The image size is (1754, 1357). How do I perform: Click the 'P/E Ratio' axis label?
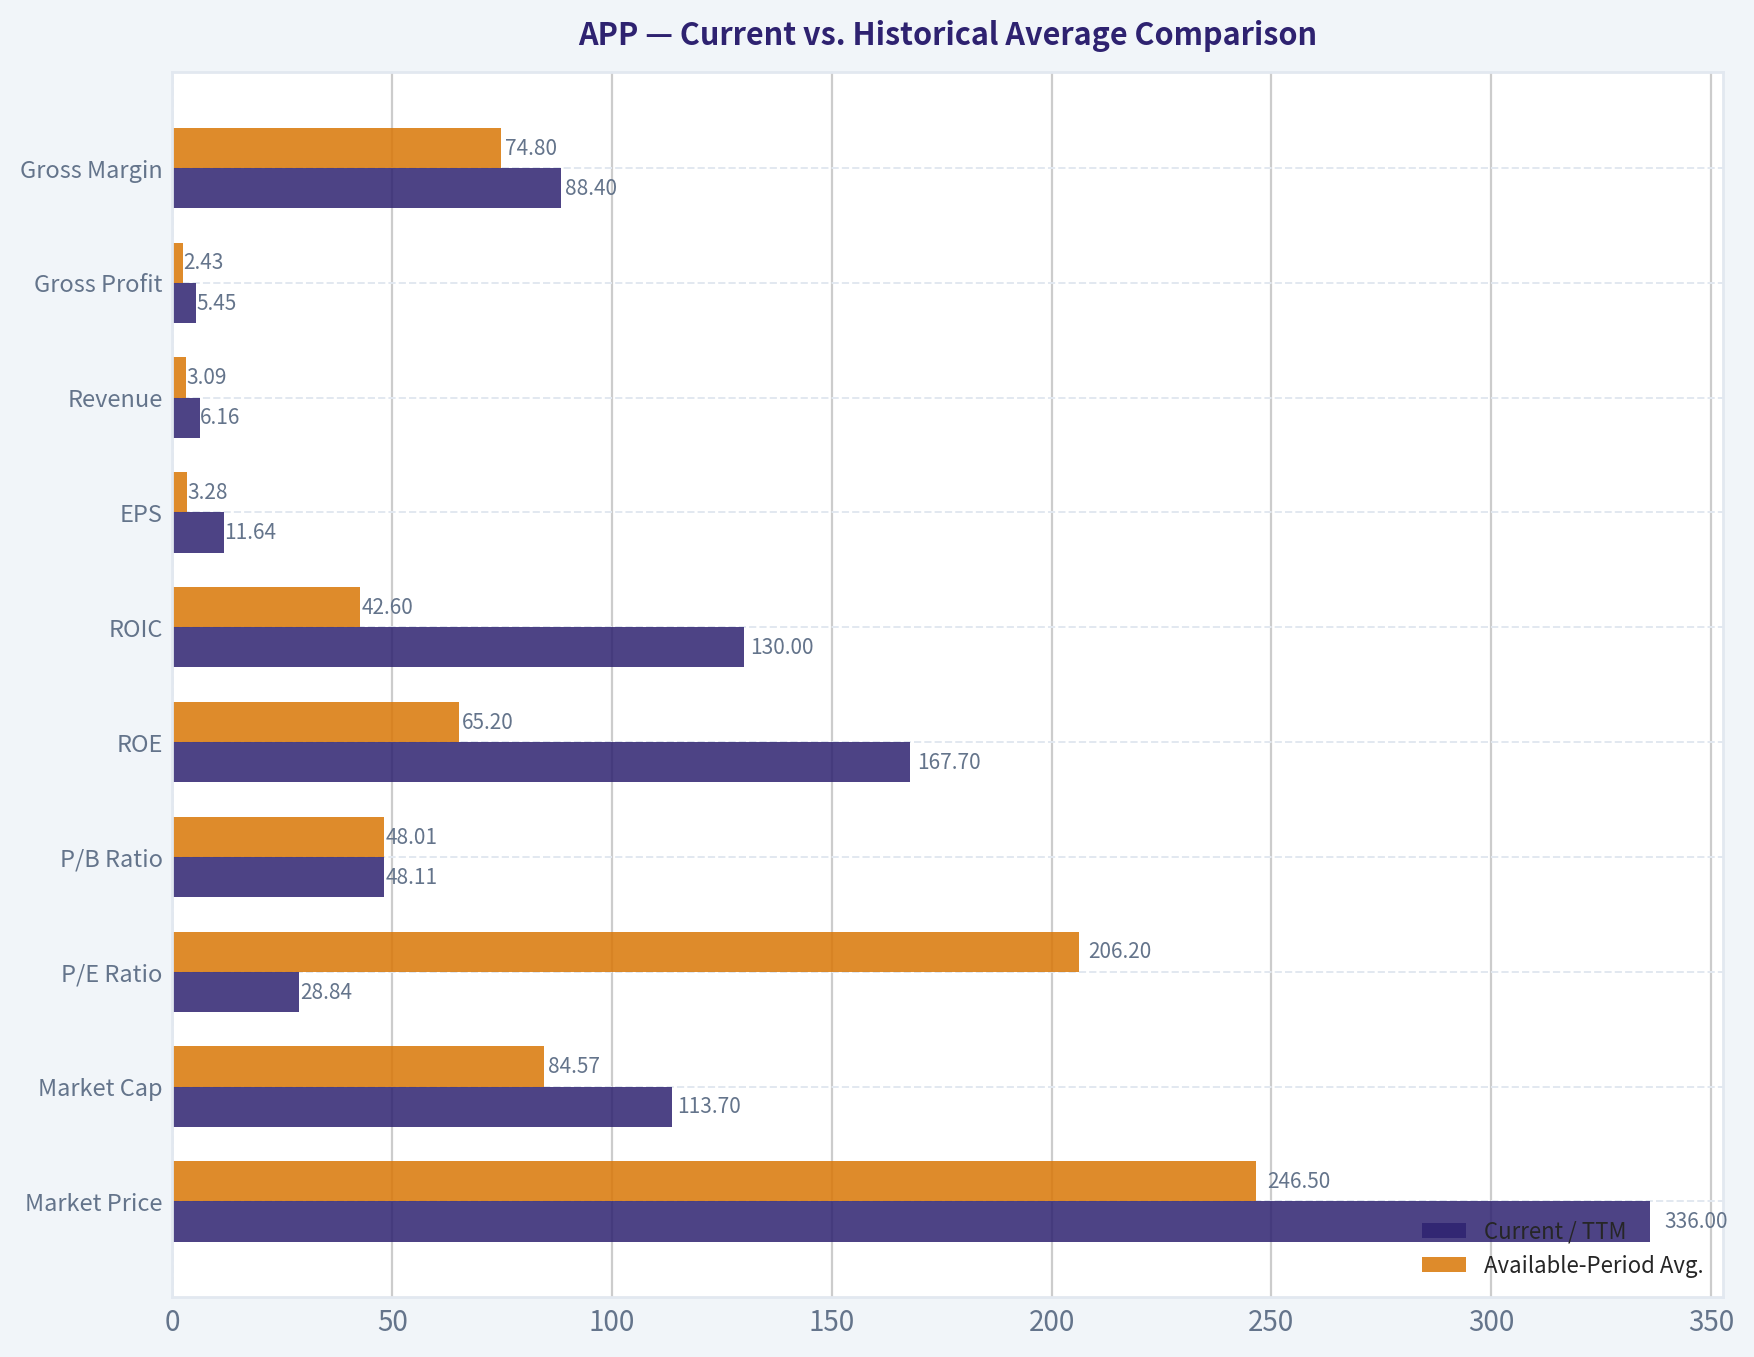[x=112, y=974]
